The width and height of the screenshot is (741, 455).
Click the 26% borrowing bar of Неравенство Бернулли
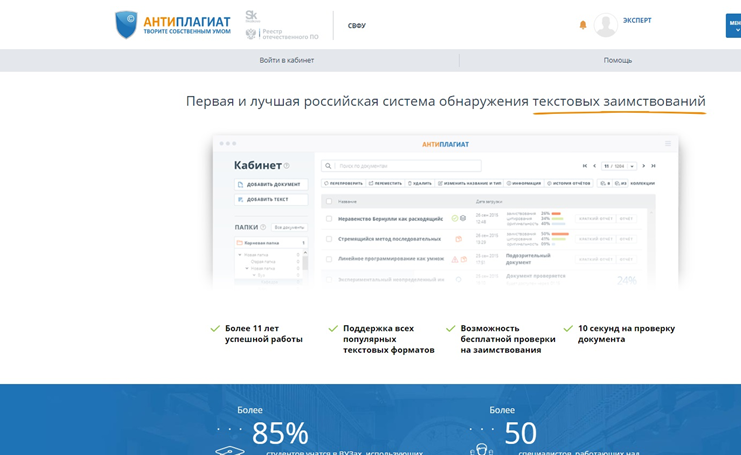pos(556,214)
